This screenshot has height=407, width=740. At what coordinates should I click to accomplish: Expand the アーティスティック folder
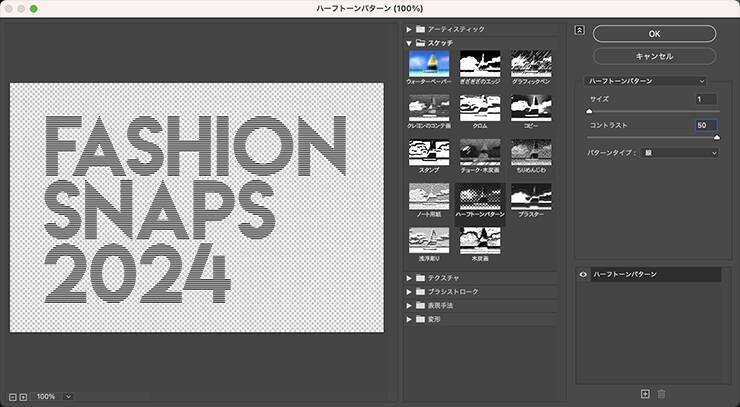[409, 29]
